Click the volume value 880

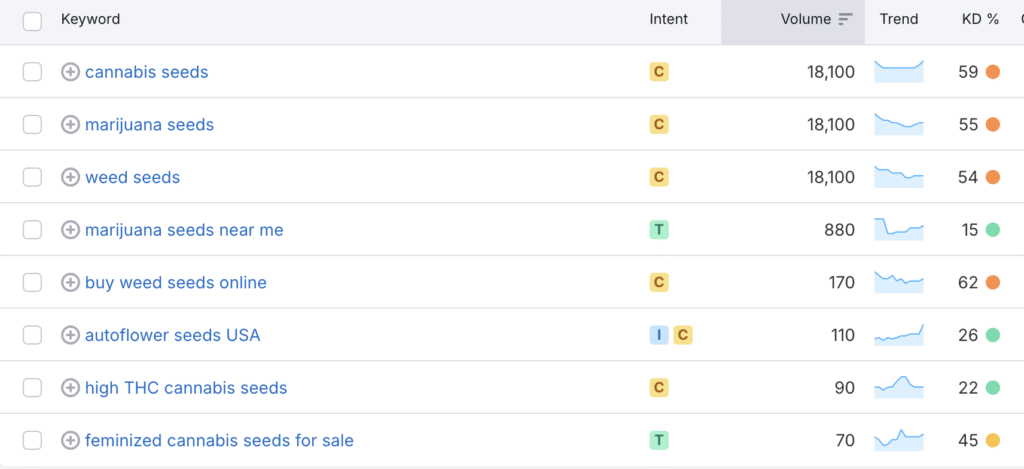(839, 230)
